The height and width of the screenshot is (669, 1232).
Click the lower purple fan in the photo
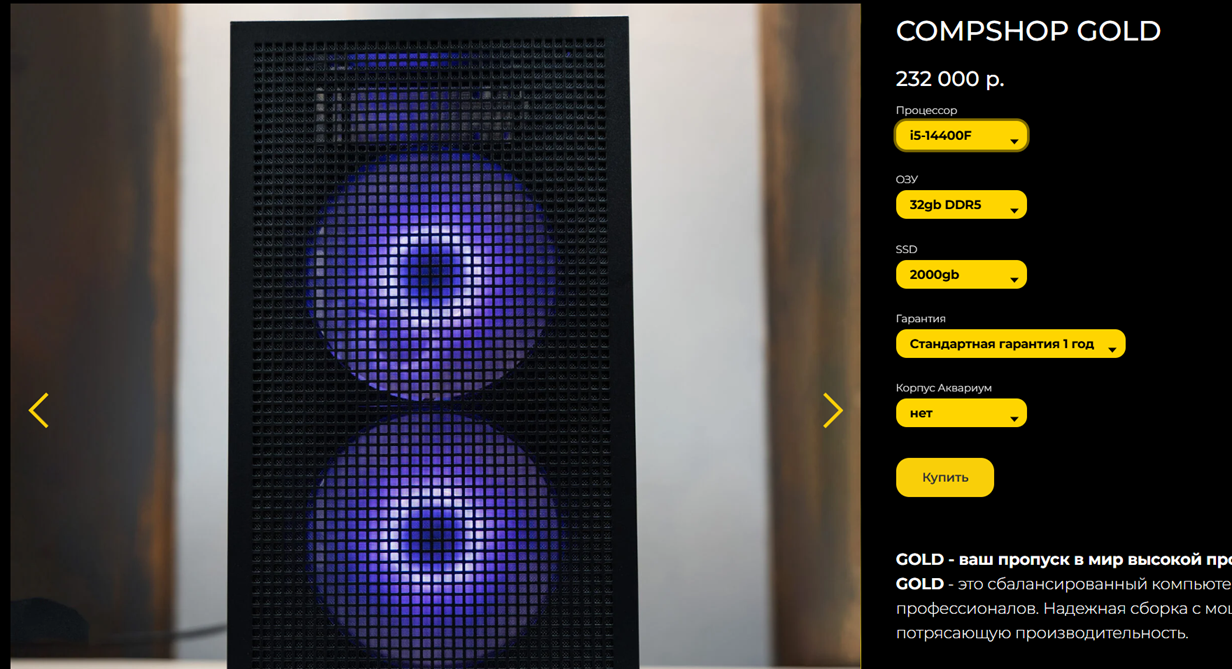click(x=432, y=535)
